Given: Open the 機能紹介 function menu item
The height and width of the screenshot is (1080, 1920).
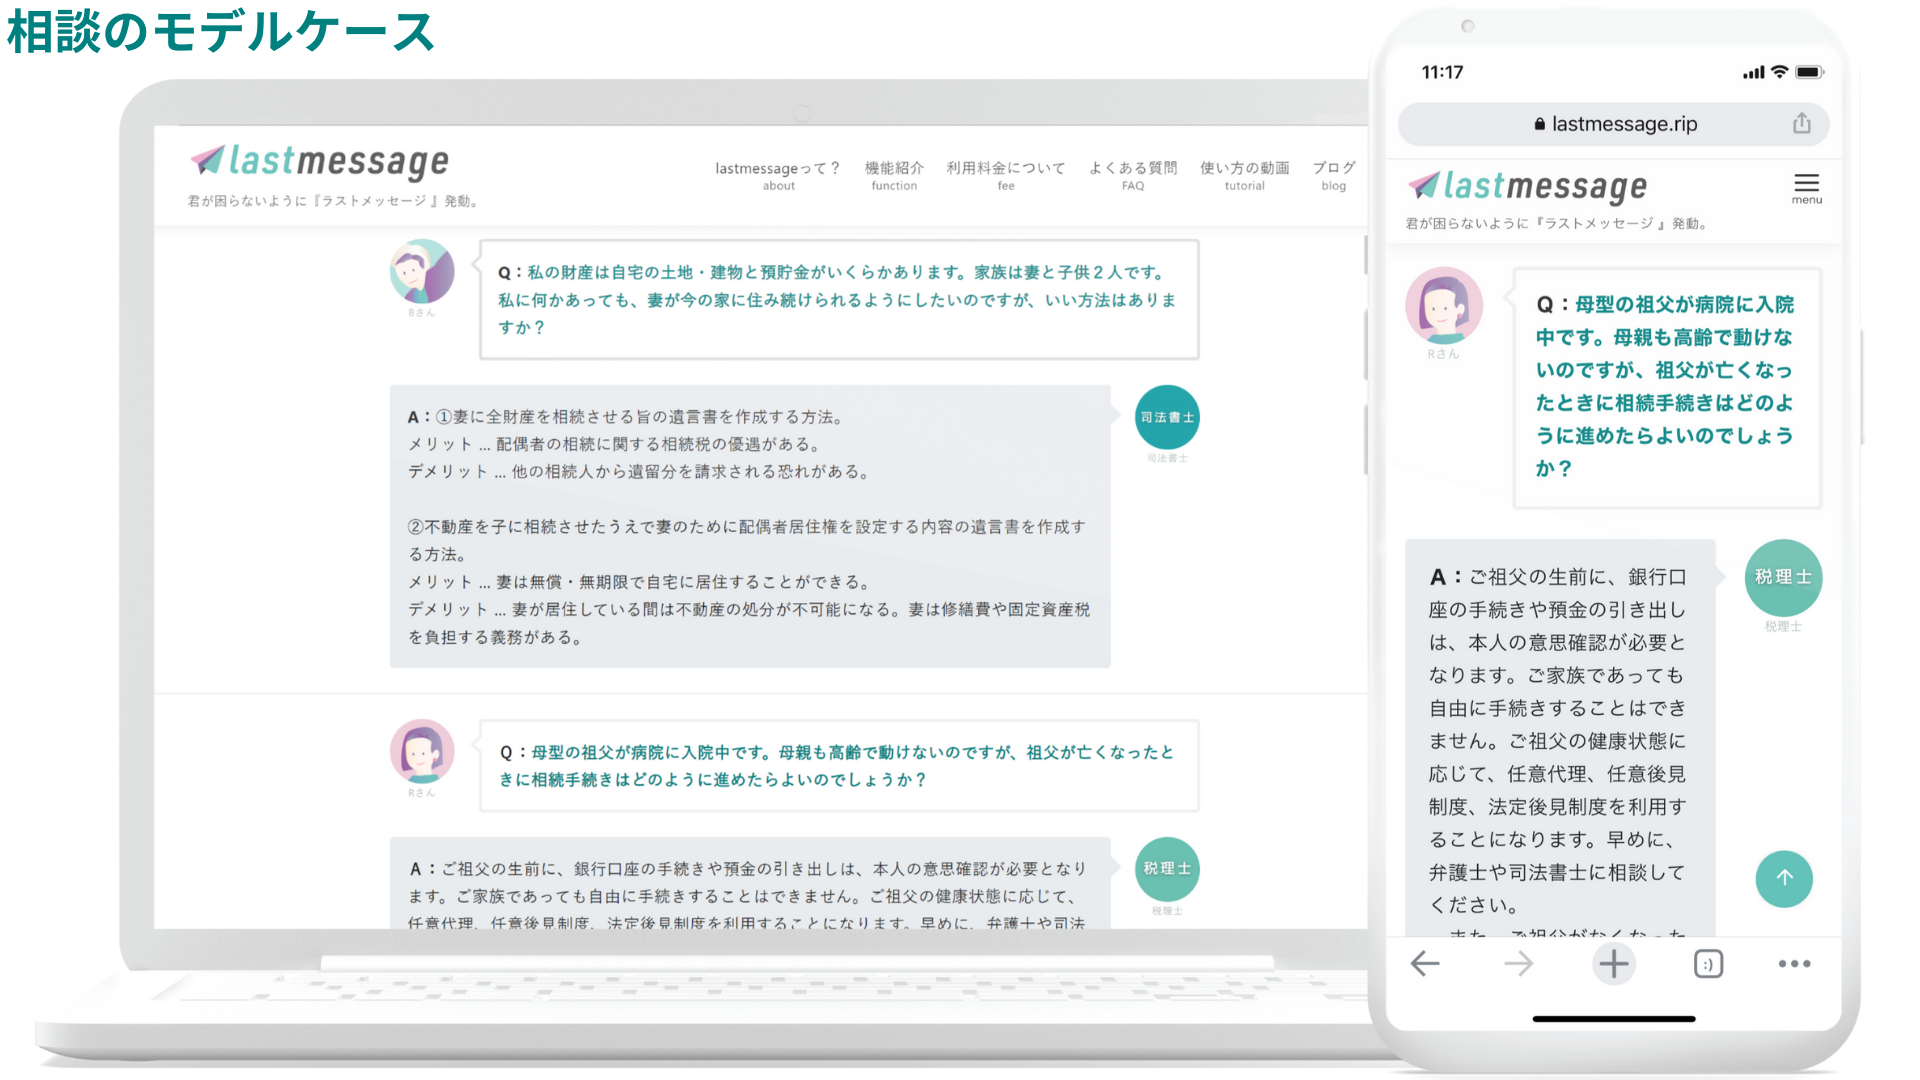Looking at the screenshot, I should (x=894, y=174).
